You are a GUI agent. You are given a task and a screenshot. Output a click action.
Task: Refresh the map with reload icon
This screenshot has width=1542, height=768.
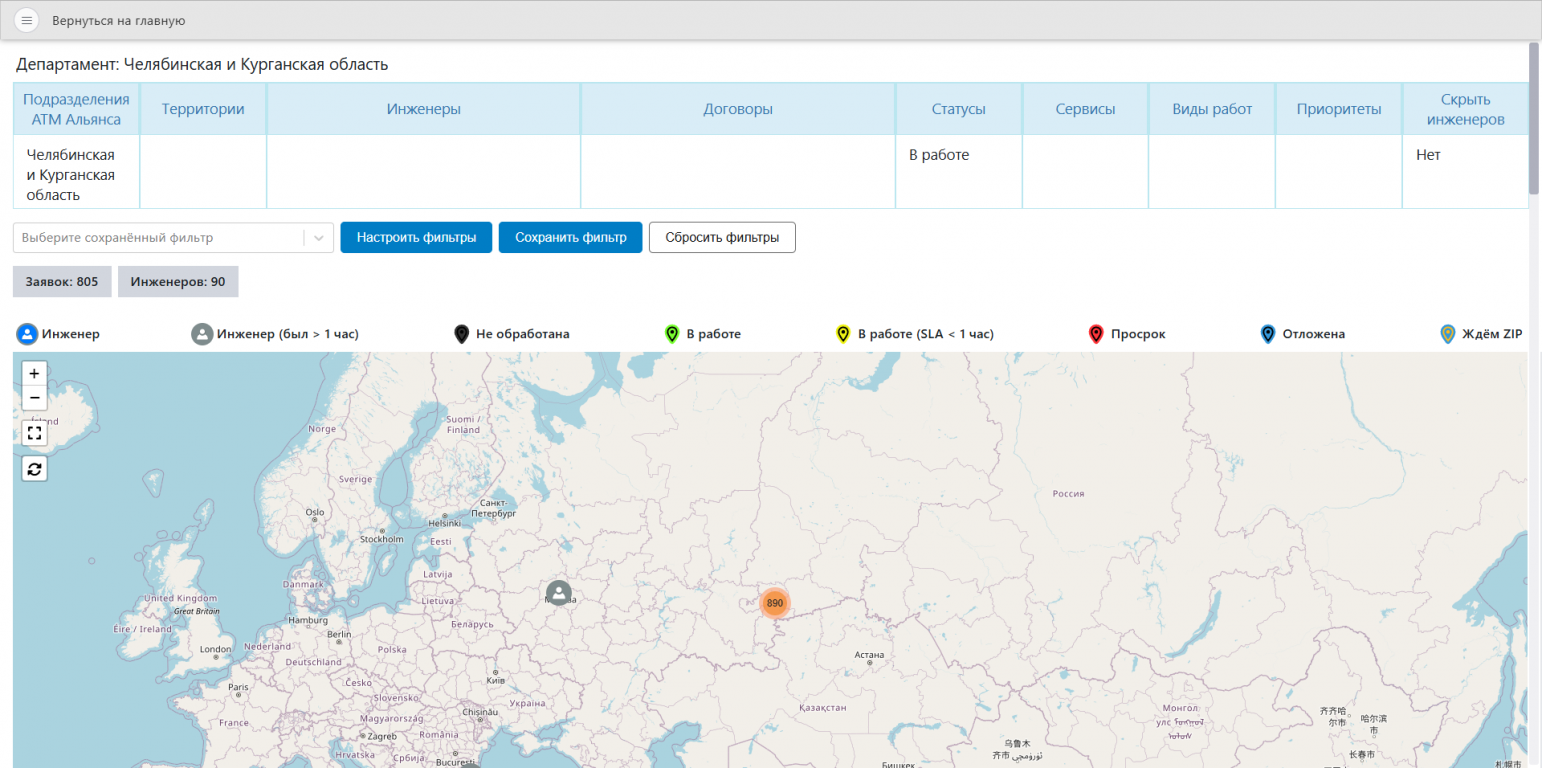(x=35, y=468)
